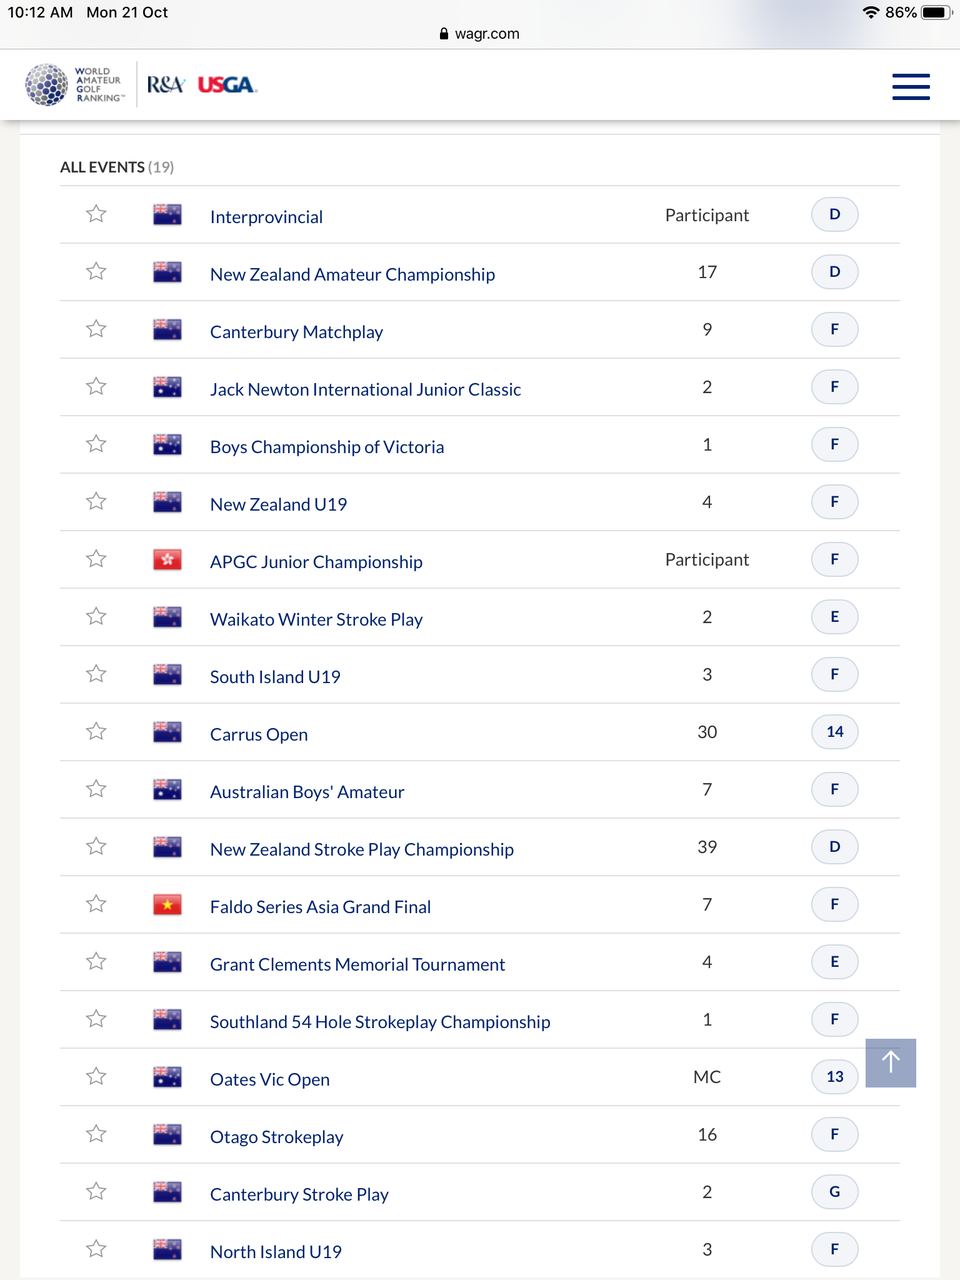The height and width of the screenshot is (1280, 960).
Task: Click the D badge in Interprovincial row
Action: click(x=835, y=214)
